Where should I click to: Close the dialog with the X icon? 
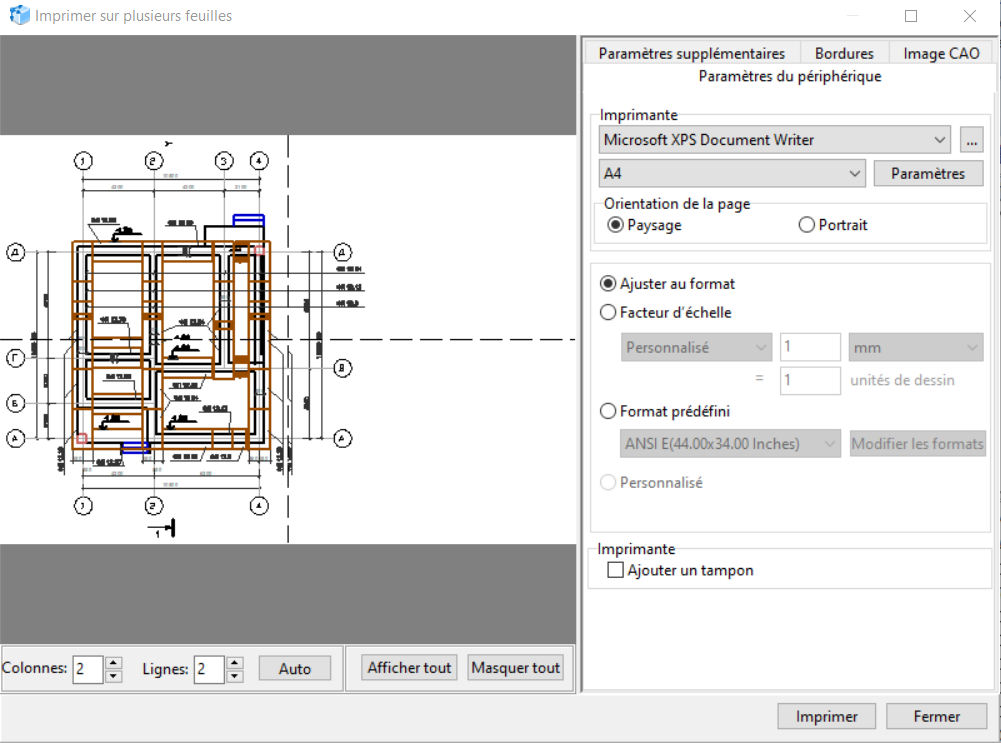click(969, 16)
